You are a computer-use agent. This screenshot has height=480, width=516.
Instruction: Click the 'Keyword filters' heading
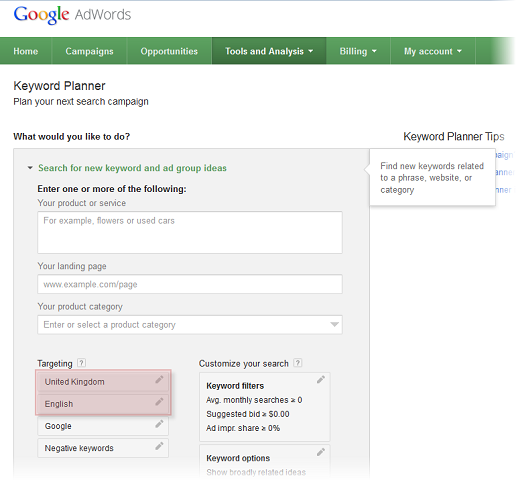235,386
